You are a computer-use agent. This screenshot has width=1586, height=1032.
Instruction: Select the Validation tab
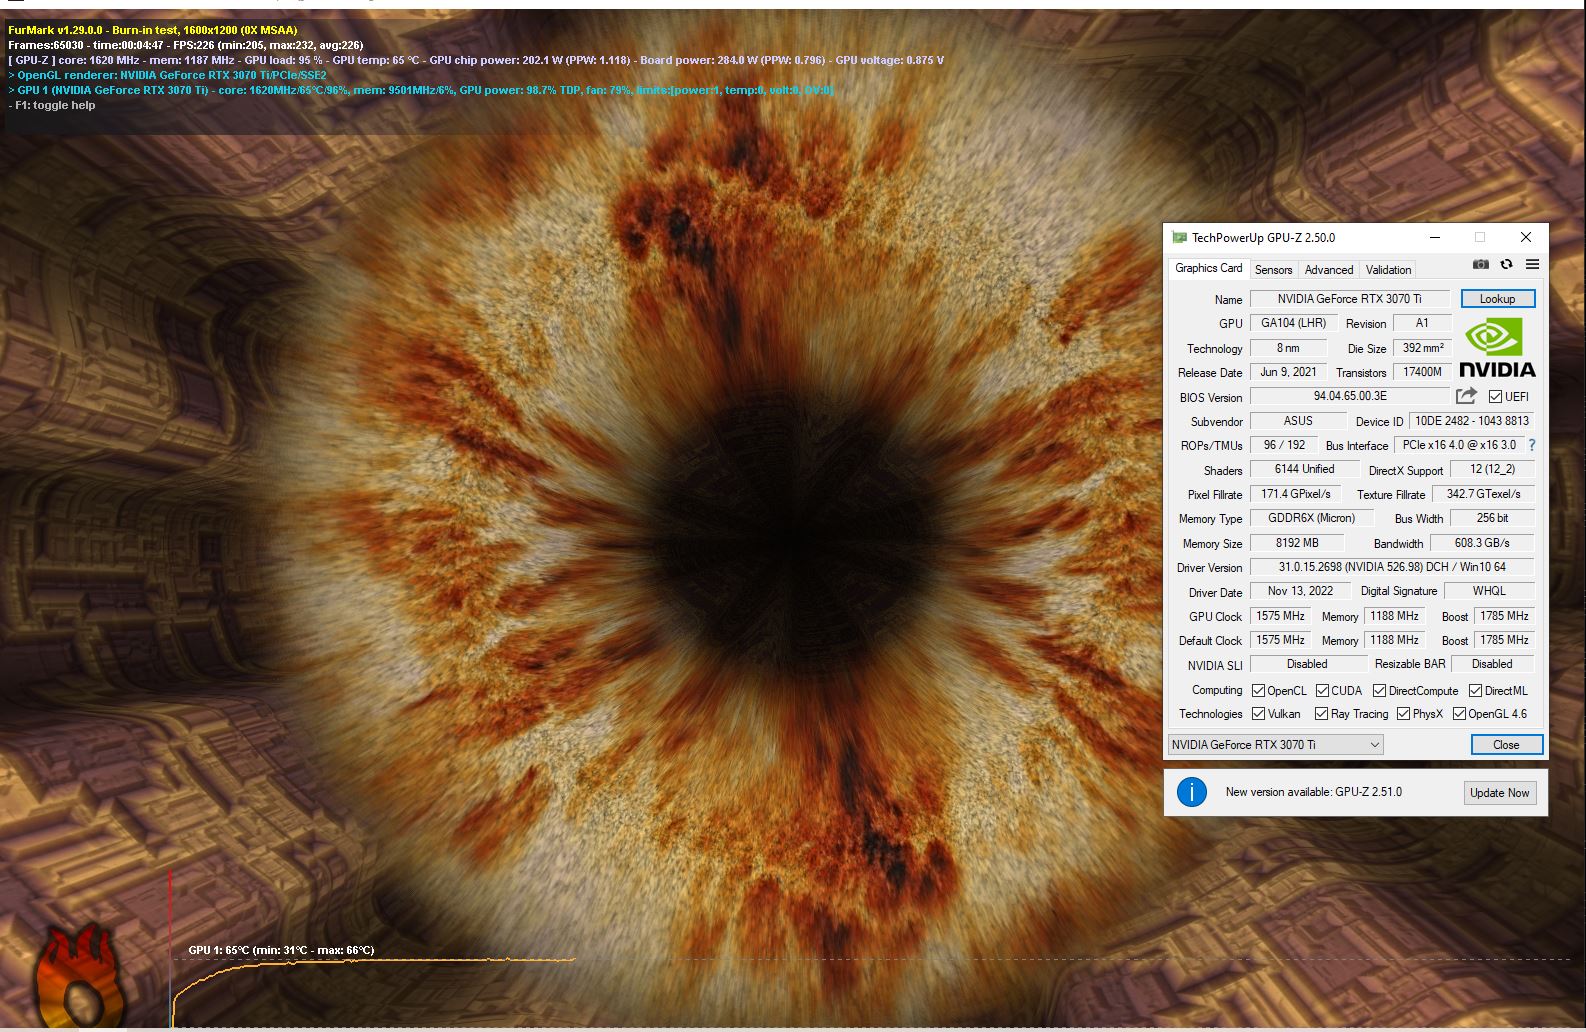click(x=1388, y=270)
